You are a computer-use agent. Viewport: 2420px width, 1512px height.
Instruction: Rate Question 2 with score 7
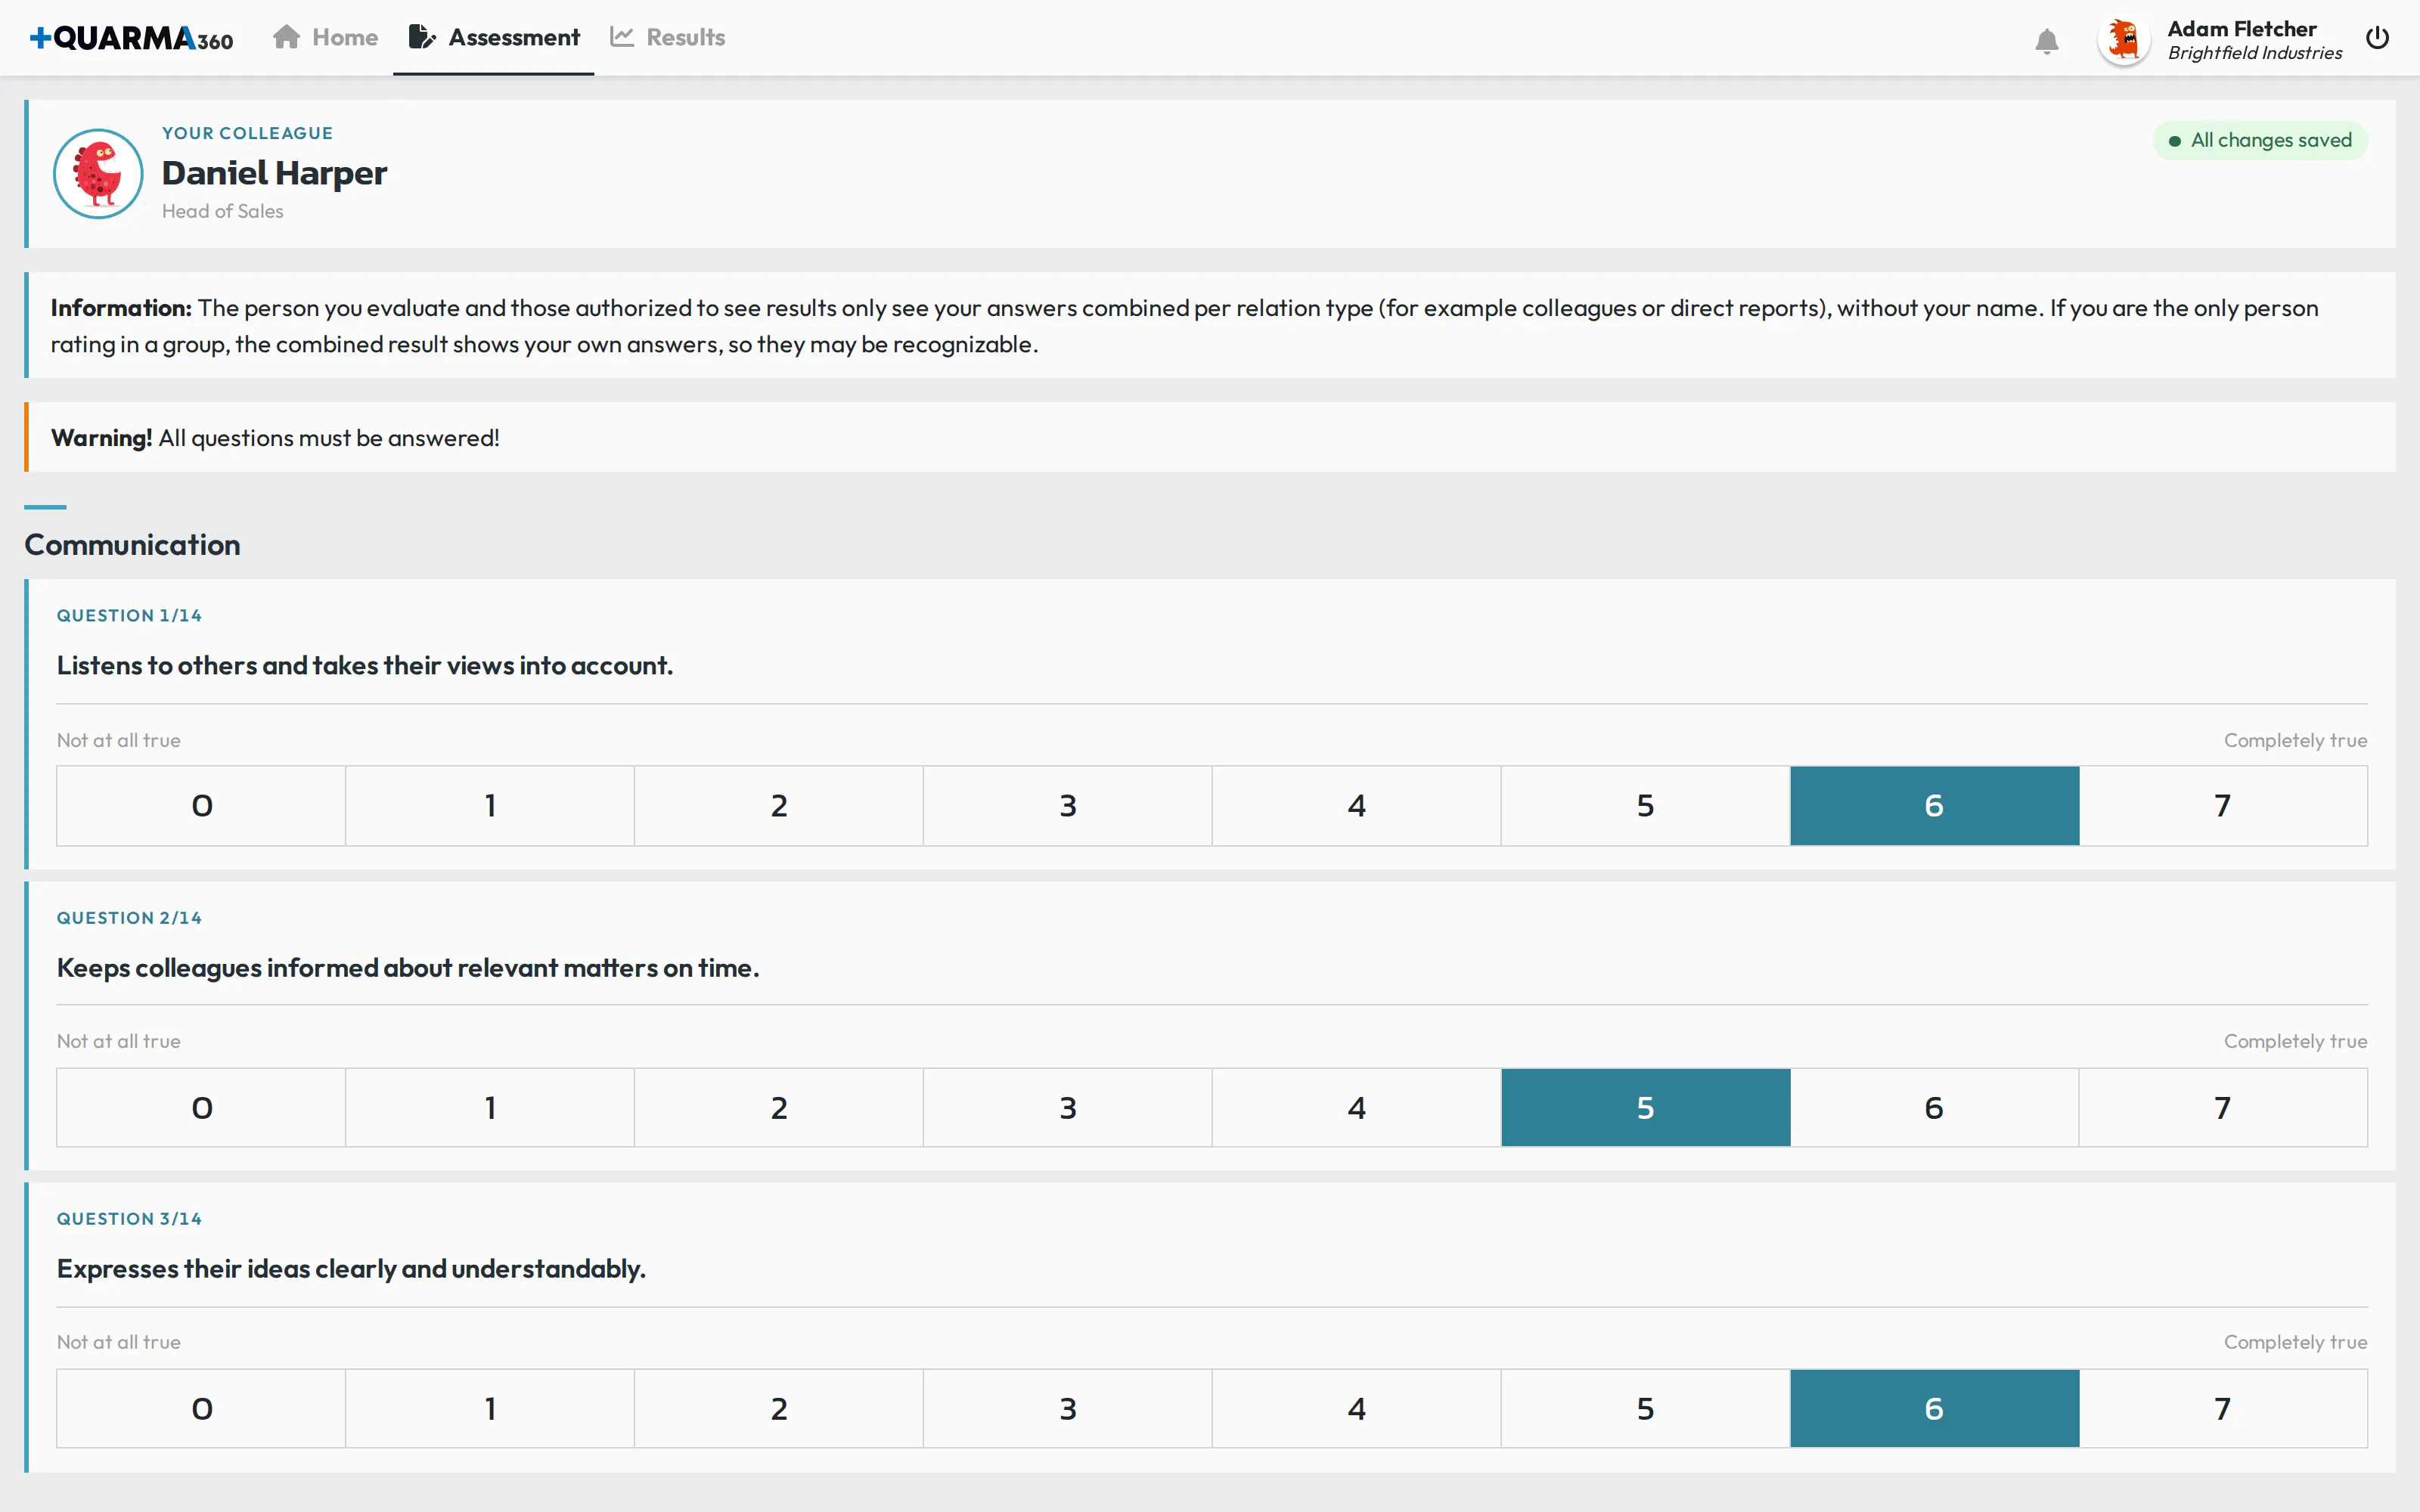click(2224, 1108)
